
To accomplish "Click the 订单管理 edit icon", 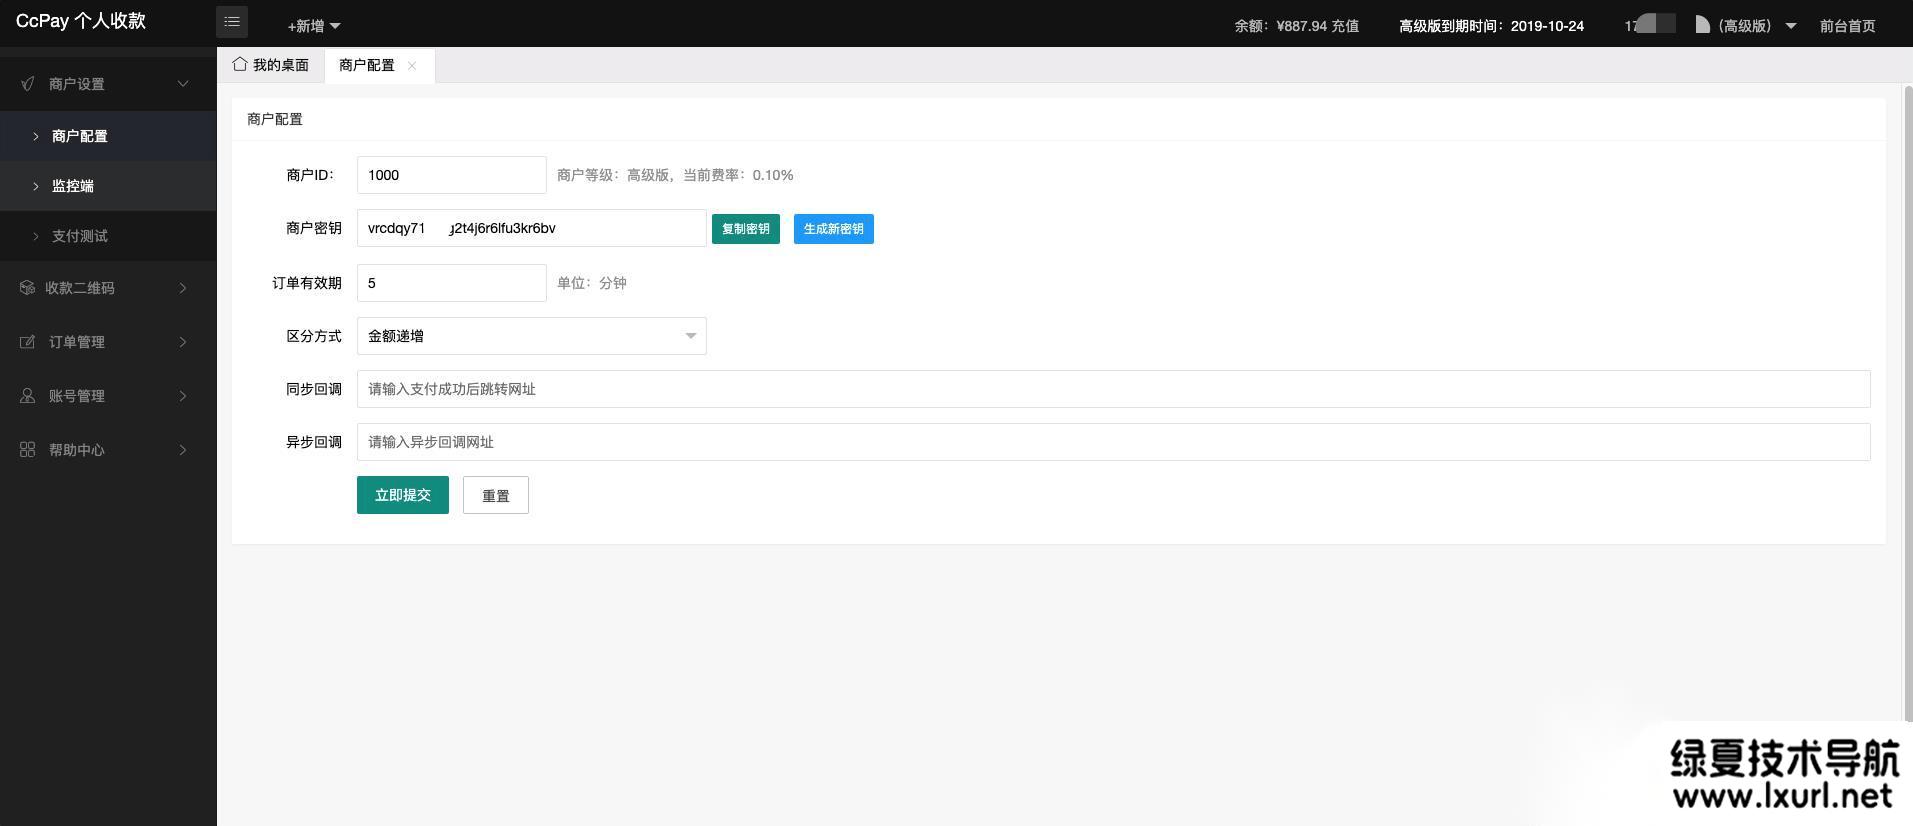I will (27, 342).
